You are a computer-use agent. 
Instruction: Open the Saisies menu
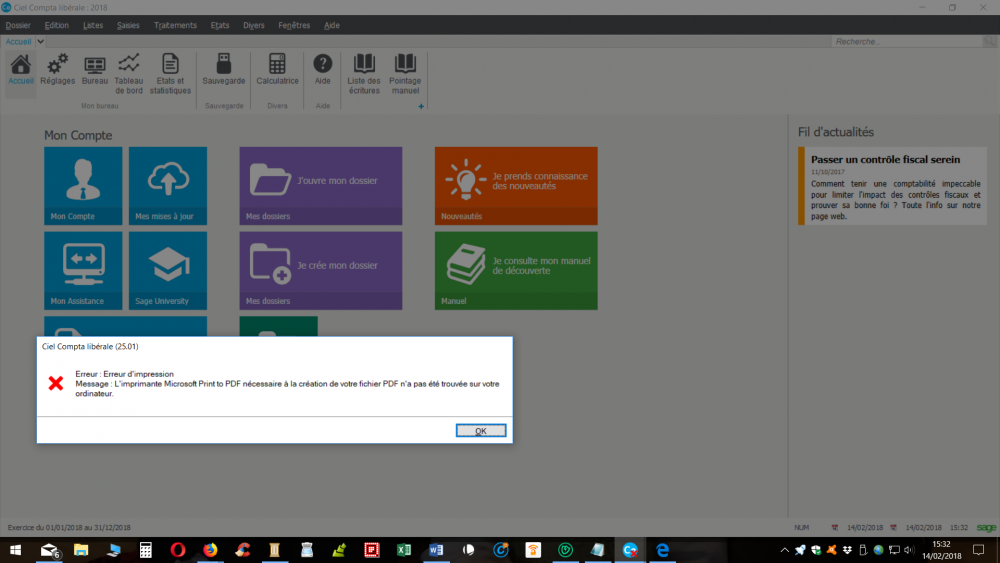128,26
